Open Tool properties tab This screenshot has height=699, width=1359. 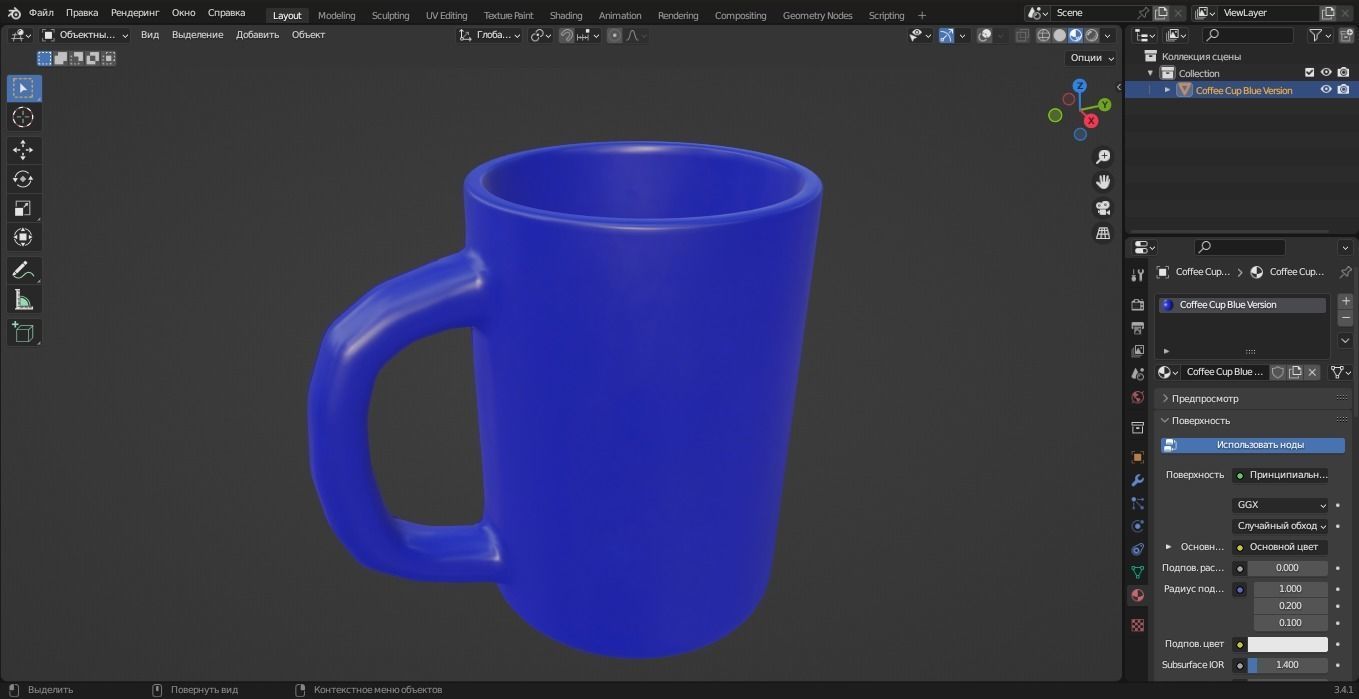click(1137, 275)
